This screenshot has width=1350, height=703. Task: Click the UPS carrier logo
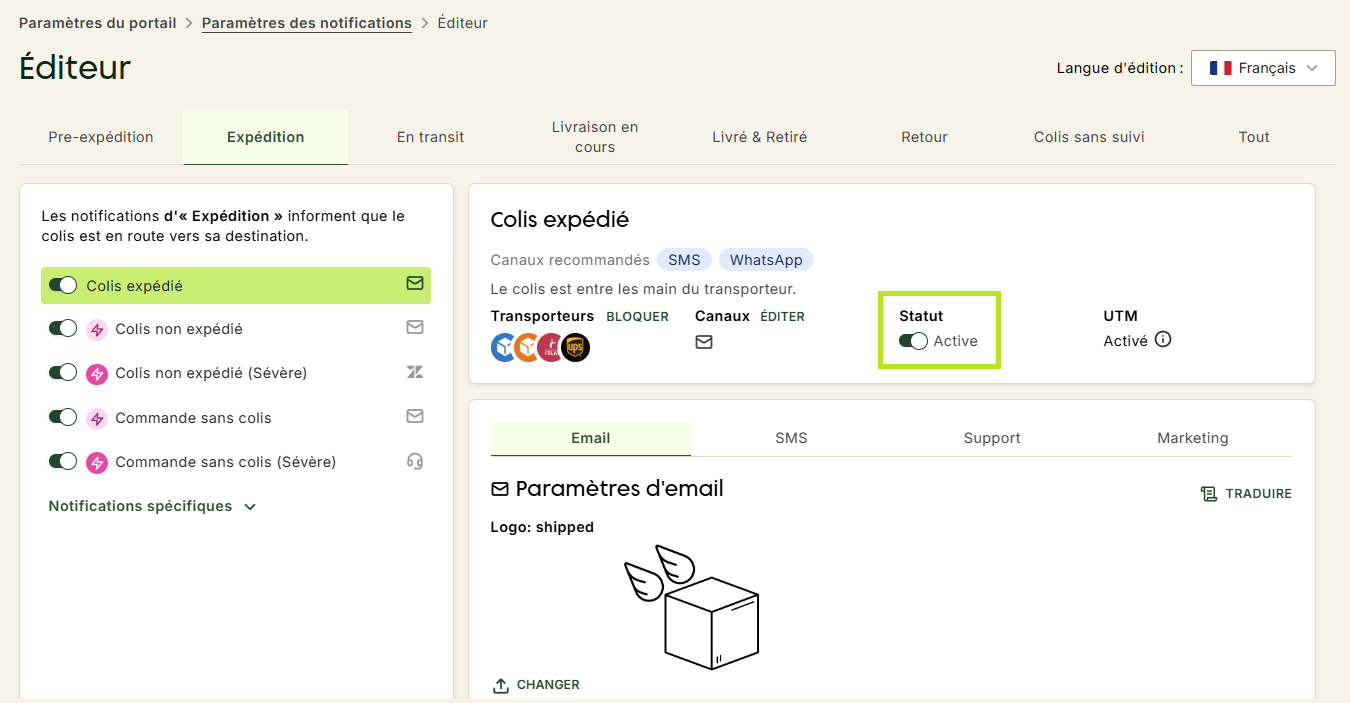(575, 347)
